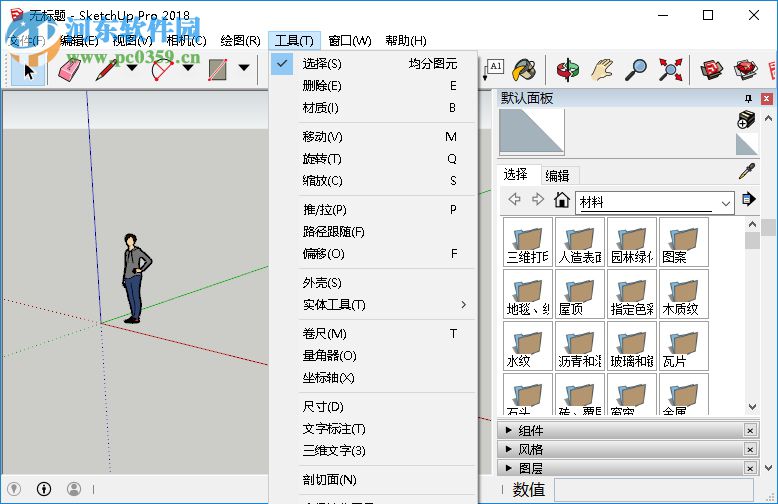Screen dimensions: 778x504
Task: Pick the eyedropper Sample Paint tool
Action: pyautogui.click(x=747, y=171)
